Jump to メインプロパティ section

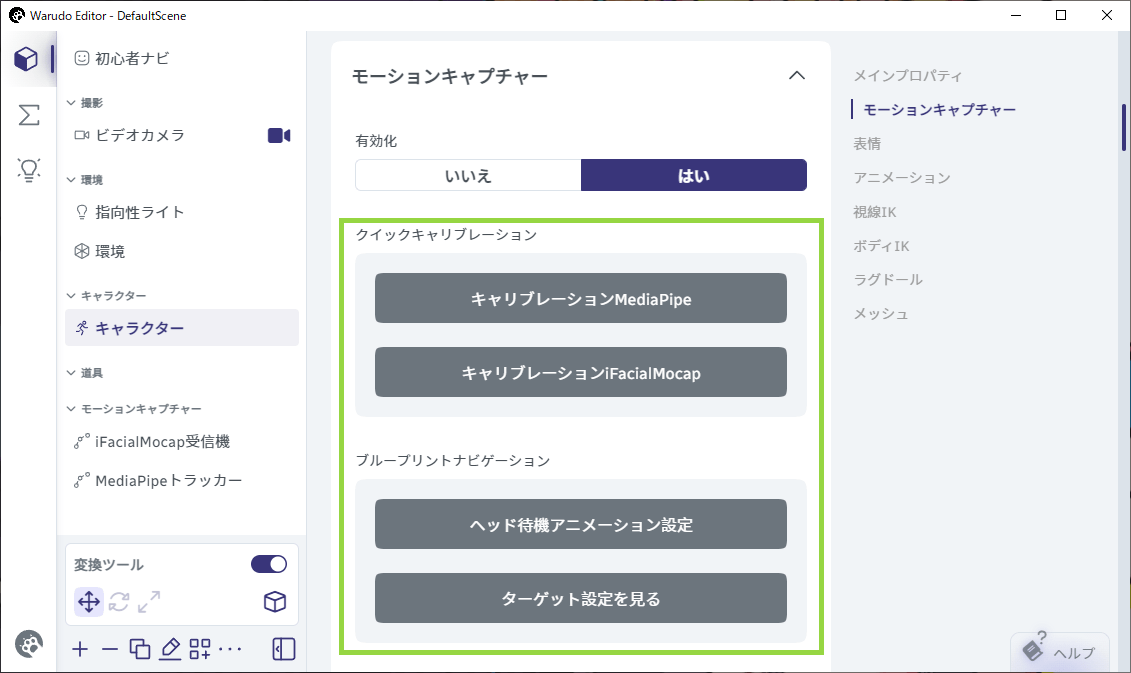(908, 76)
